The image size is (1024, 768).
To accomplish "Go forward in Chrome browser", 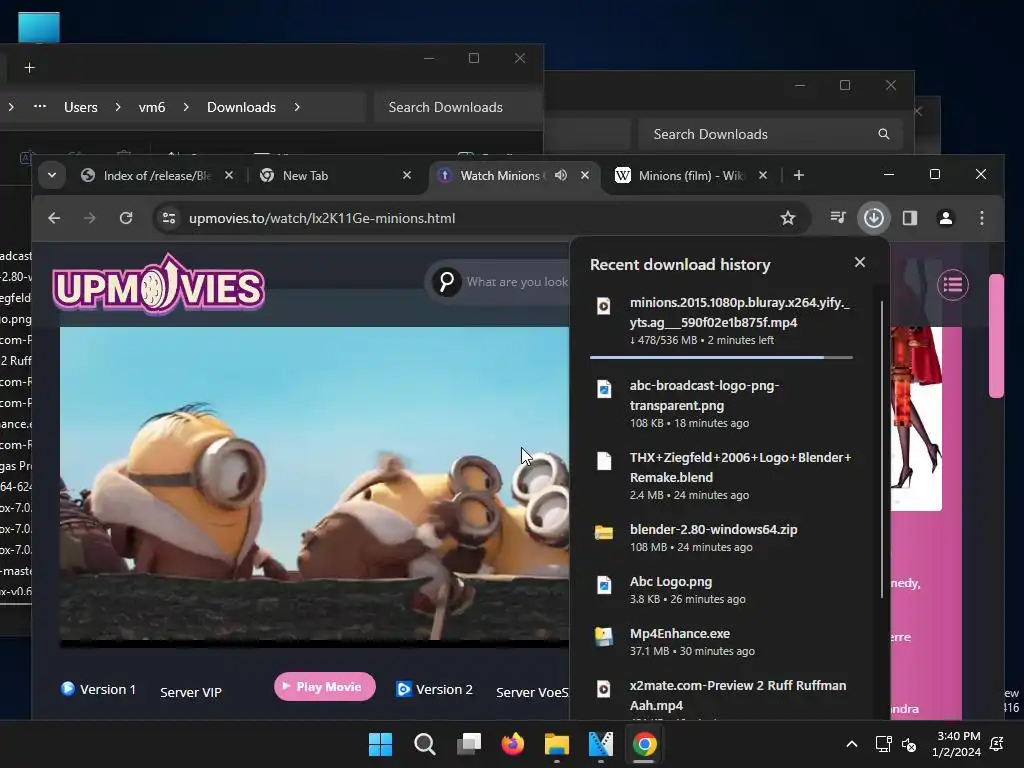I will point(89,218).
